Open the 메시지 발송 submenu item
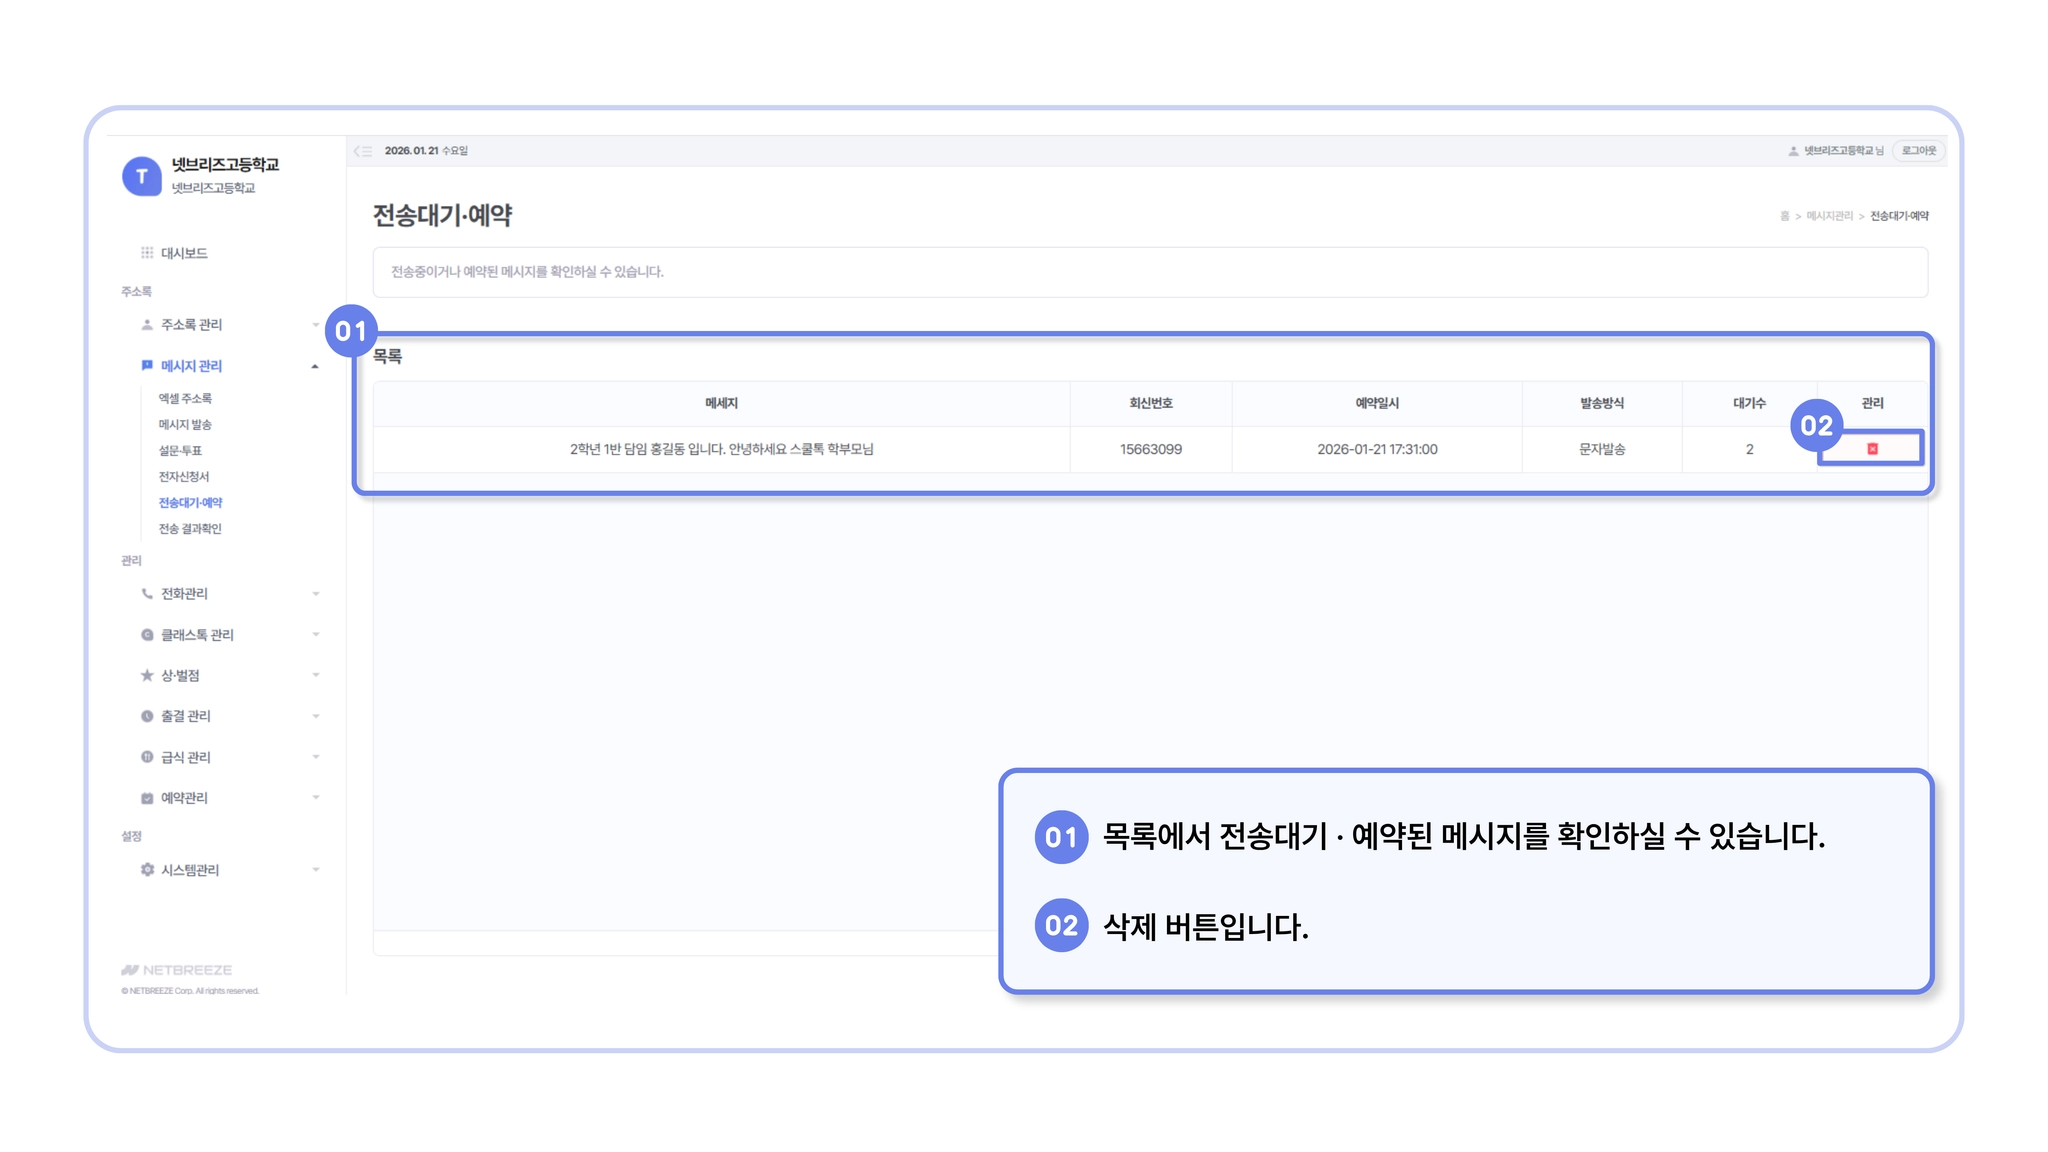2048x1152 pixels. click(x=185, y=425)
